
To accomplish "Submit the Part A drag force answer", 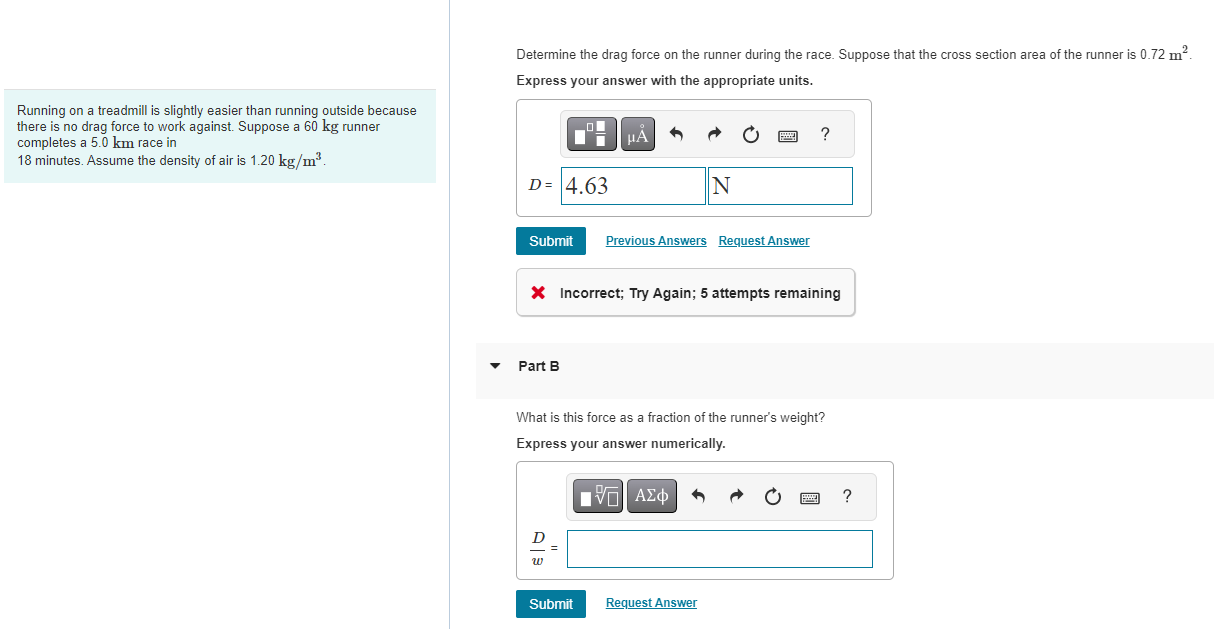I will (550, 240).
